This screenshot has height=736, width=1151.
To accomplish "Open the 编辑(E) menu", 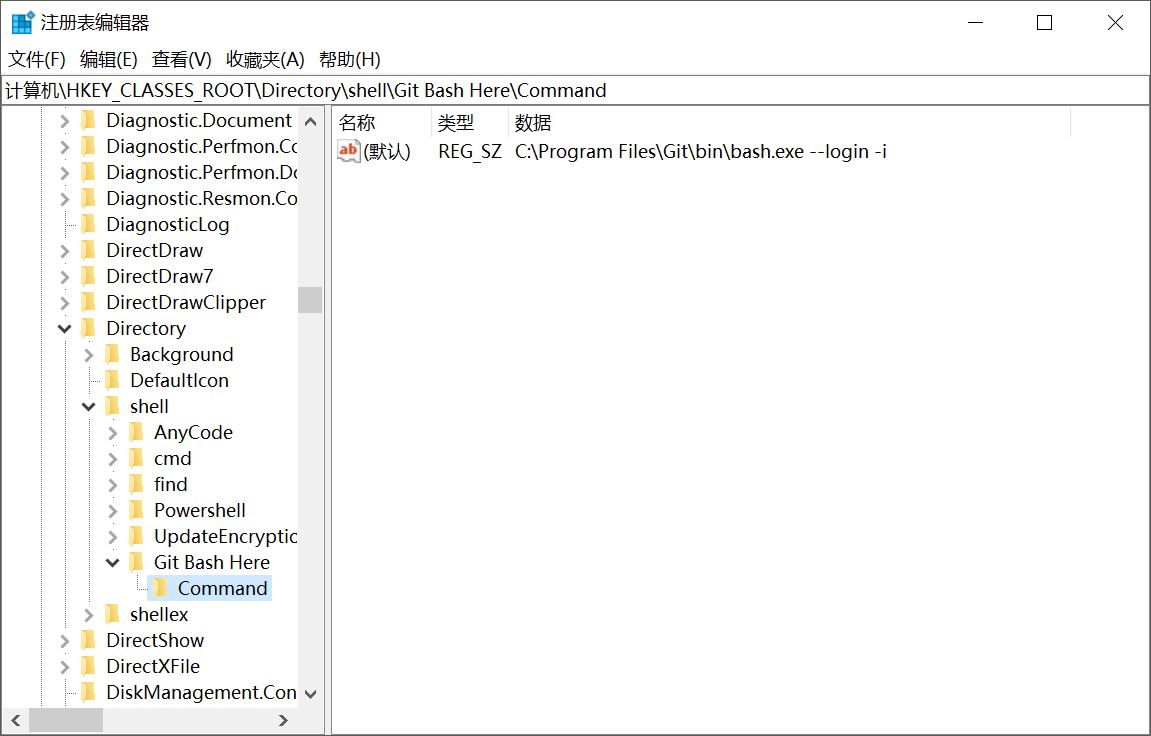I will [x=109, y=59].
